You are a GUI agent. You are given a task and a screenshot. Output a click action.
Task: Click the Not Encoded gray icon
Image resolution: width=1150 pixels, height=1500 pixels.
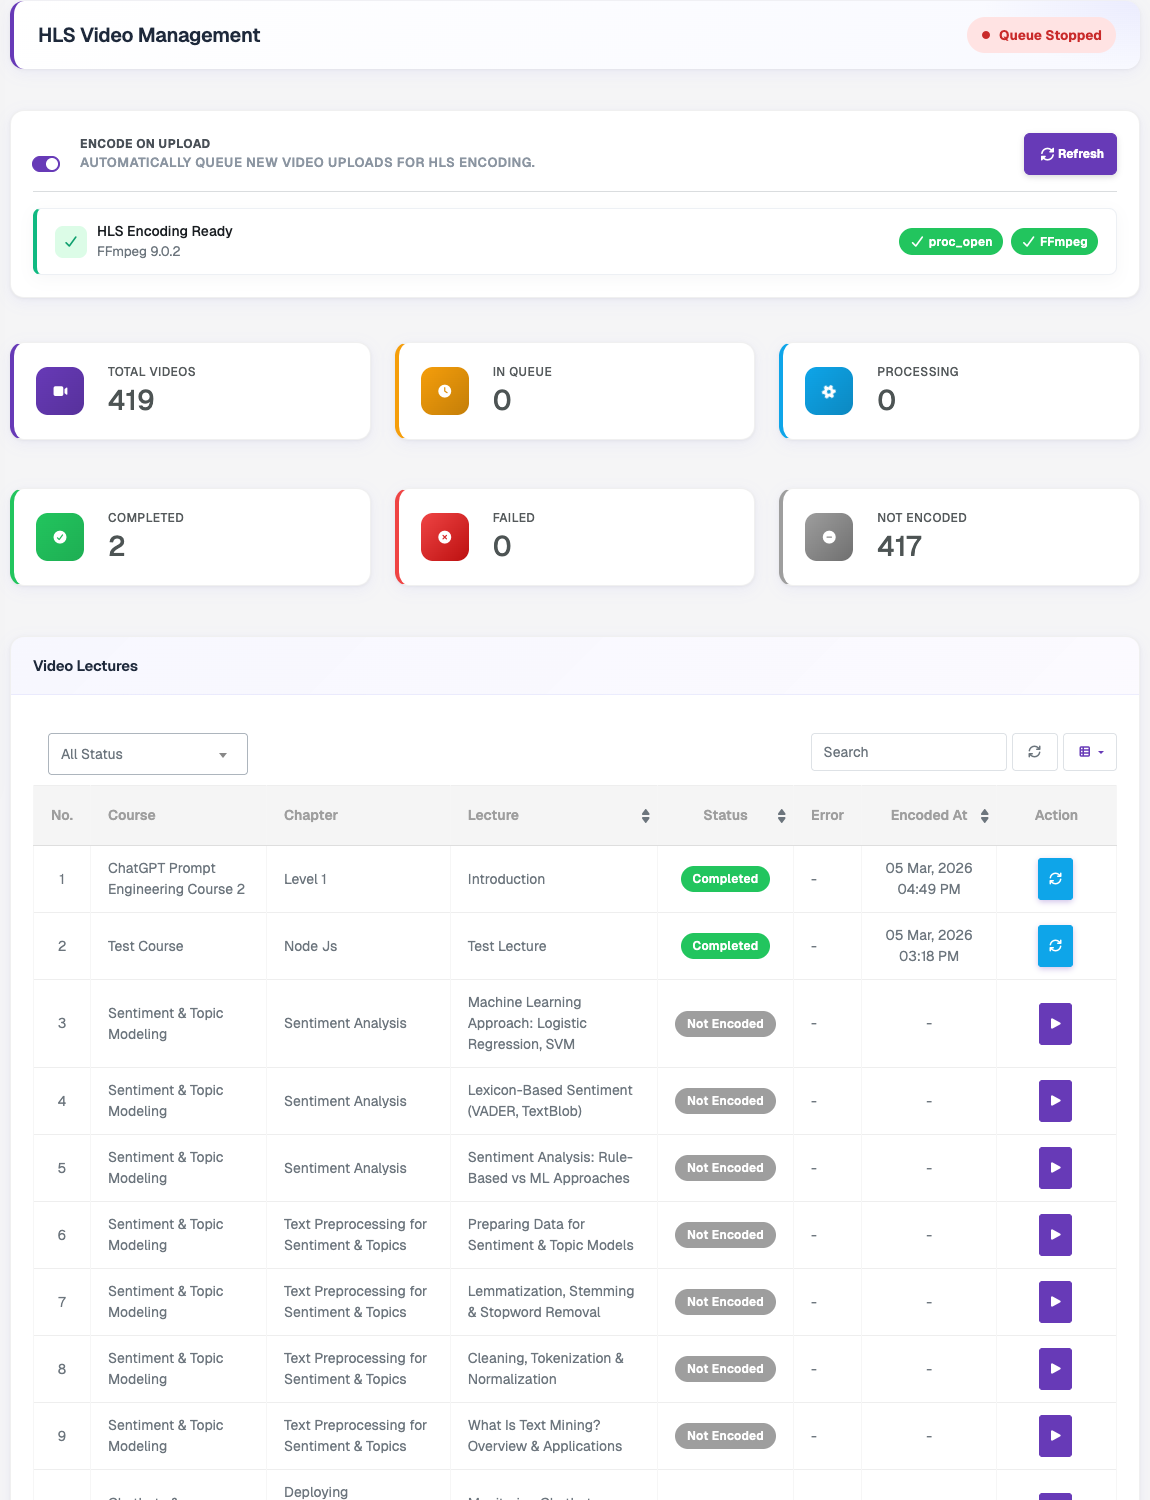(829, 537)
